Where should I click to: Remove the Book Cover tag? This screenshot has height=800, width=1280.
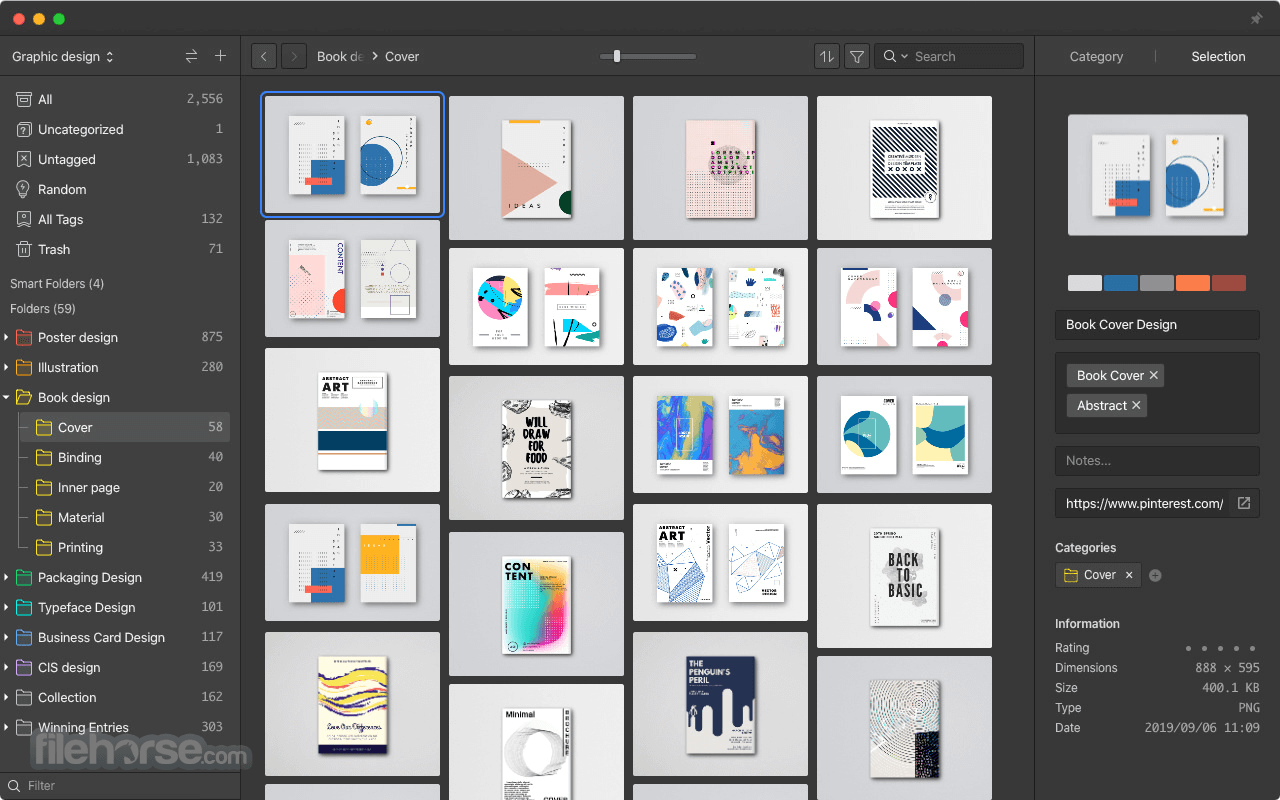coord(1154,375)
